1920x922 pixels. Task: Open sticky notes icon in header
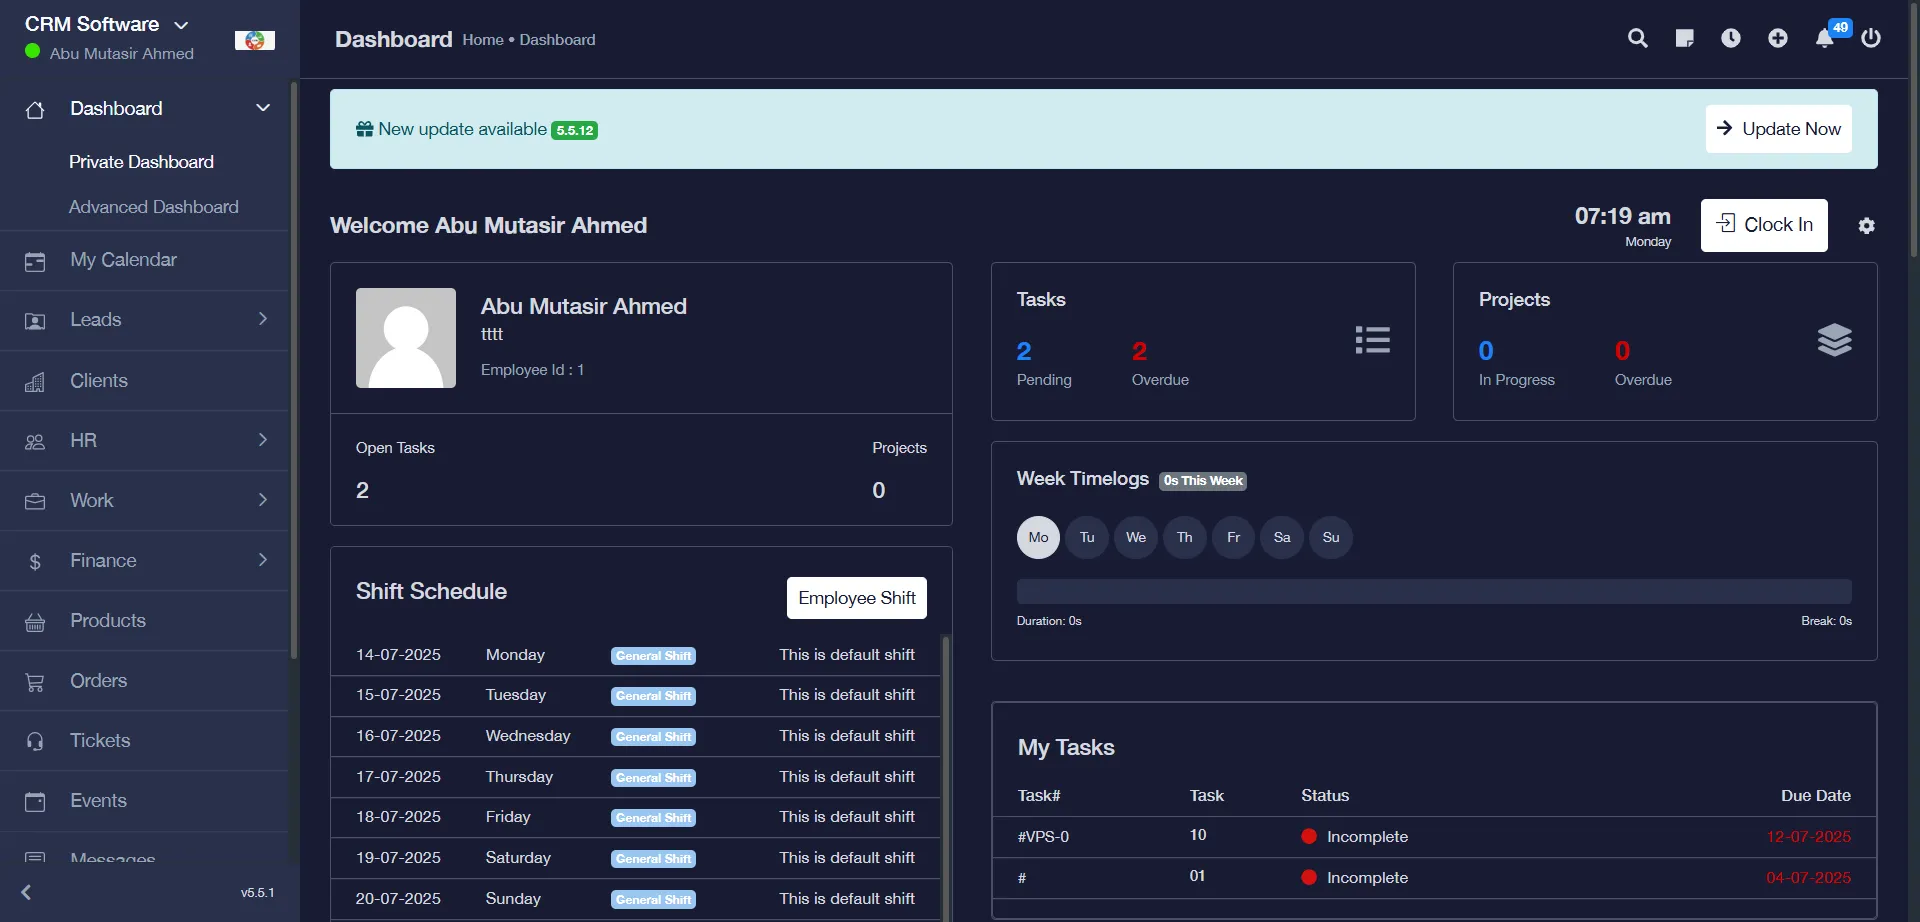pyautogui.click(x=1684, y=38)
